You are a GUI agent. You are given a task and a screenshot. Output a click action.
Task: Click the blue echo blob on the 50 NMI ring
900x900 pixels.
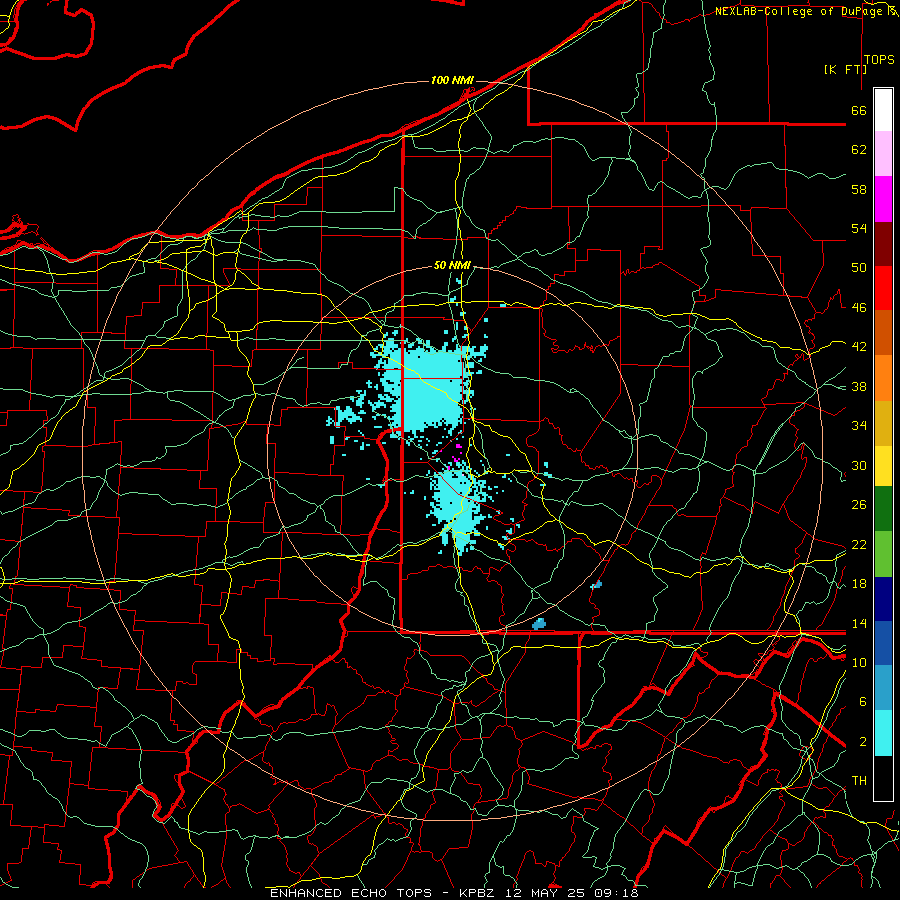539,624
